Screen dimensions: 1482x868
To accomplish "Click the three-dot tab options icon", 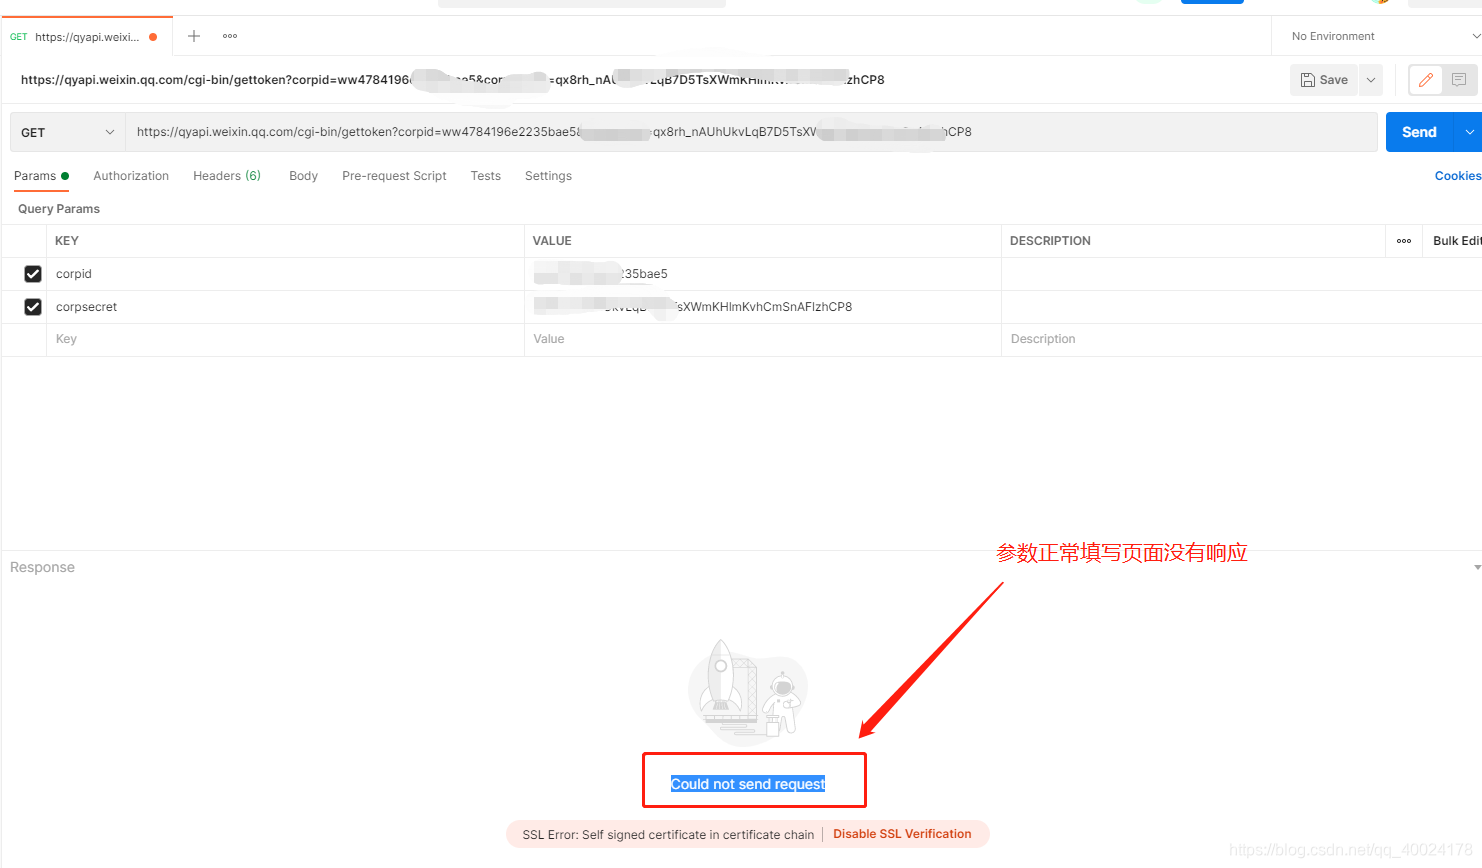I will click(x=229, y=36).
